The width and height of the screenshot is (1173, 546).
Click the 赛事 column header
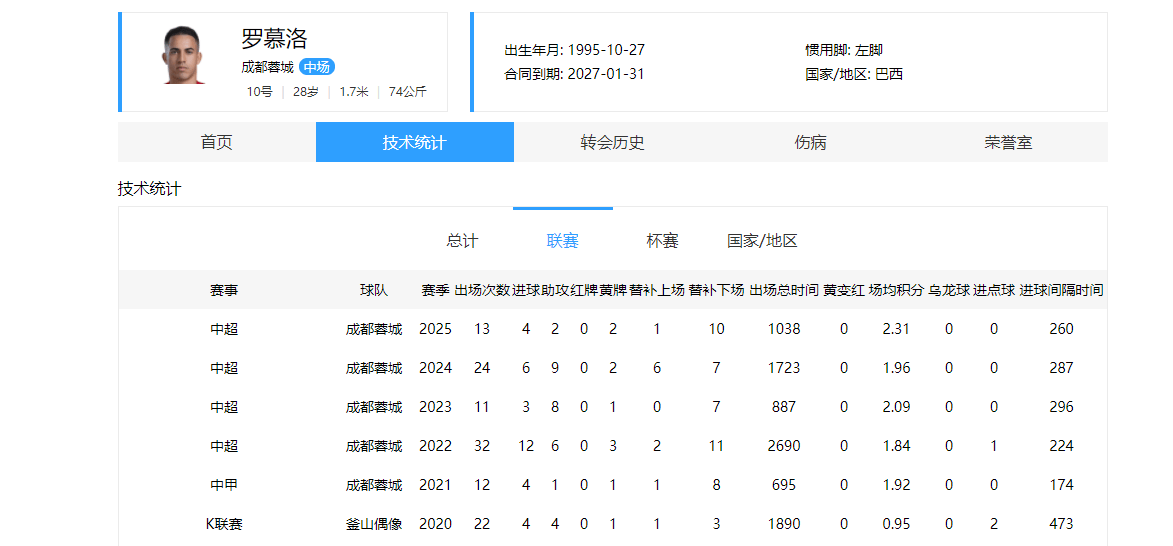coord(224,290)
